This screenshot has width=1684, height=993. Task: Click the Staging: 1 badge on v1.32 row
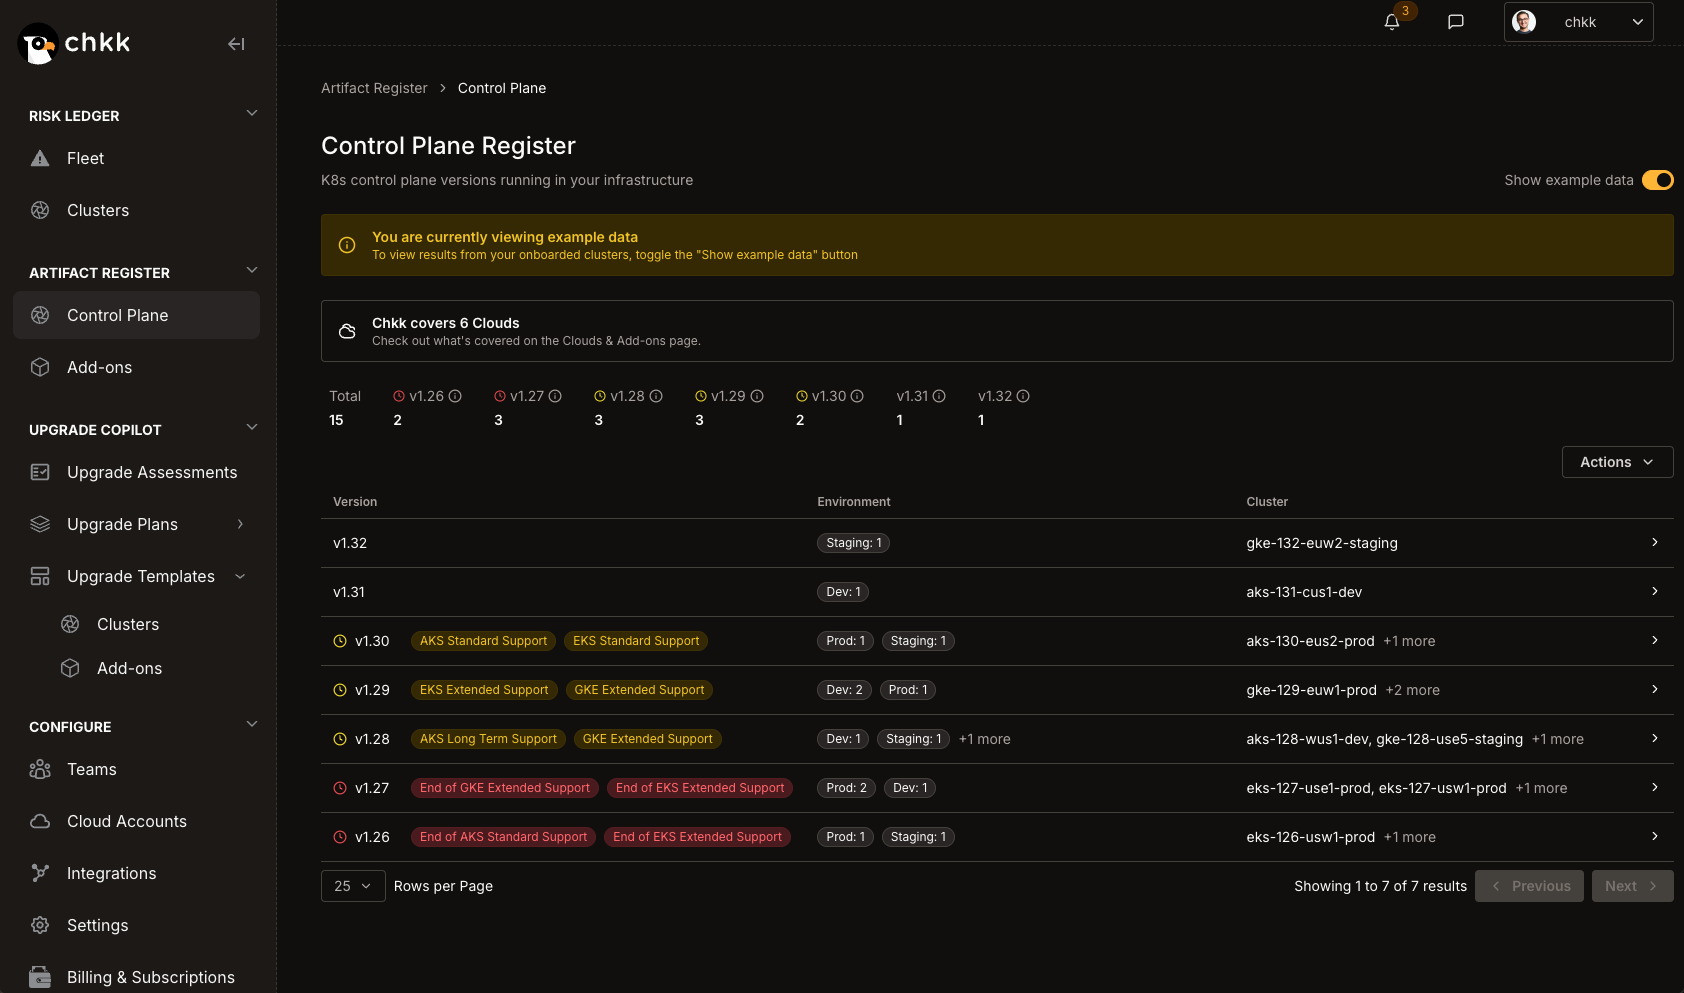[854, 543]
